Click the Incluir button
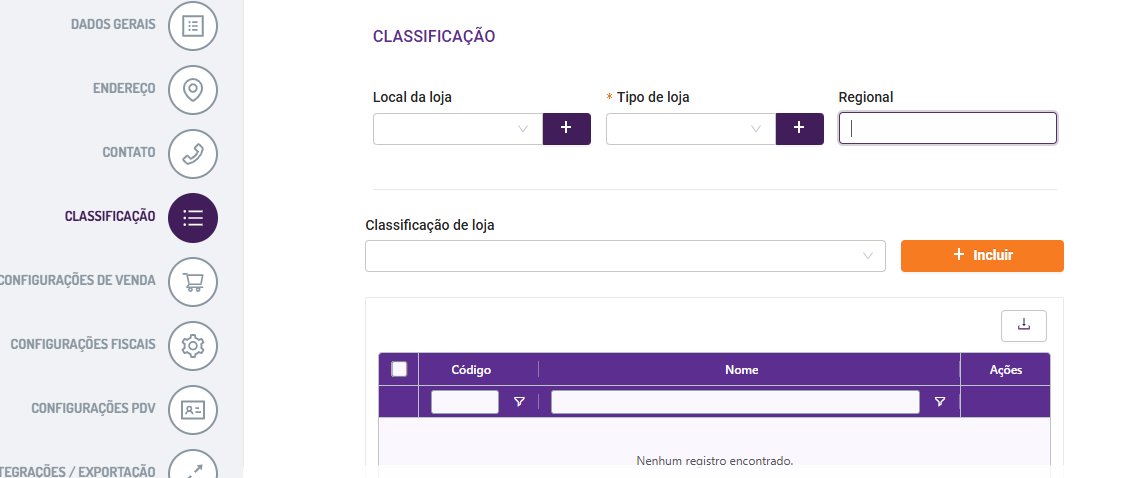Screen dimensions: 1134x478 click(982, 255)
